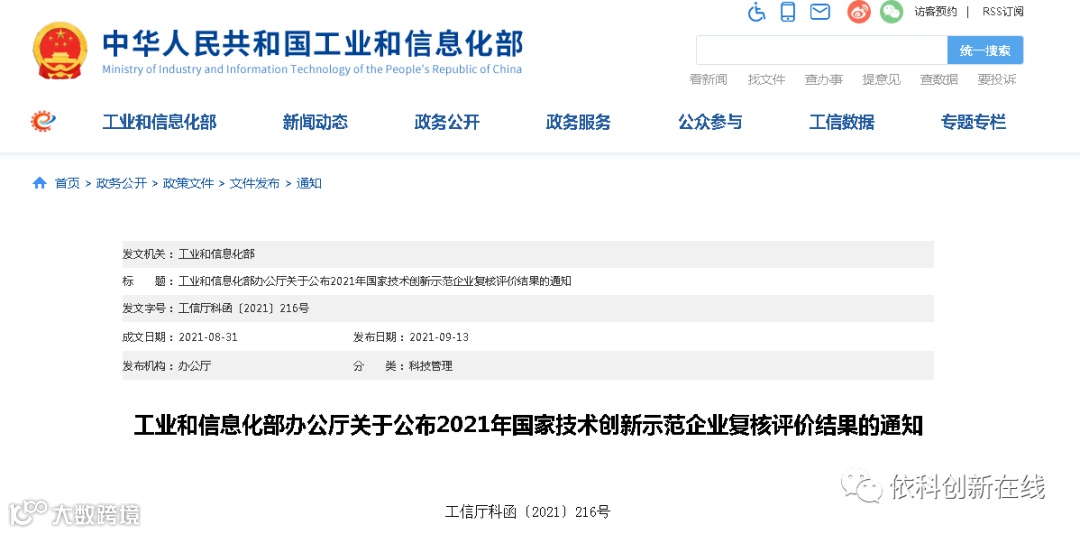Click the national emblem logo
Viewport: 1080px width, 534px height.
(61, 50)
